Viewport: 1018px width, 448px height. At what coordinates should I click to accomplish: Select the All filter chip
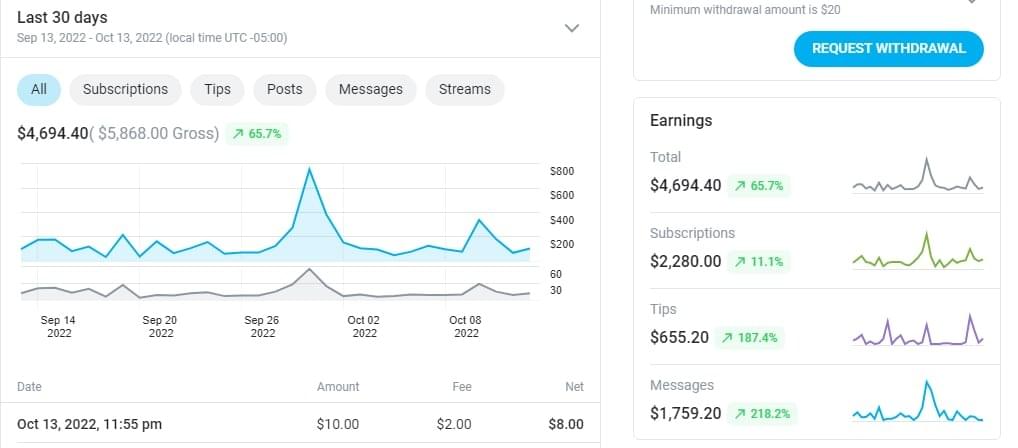(x=39, y=89)
